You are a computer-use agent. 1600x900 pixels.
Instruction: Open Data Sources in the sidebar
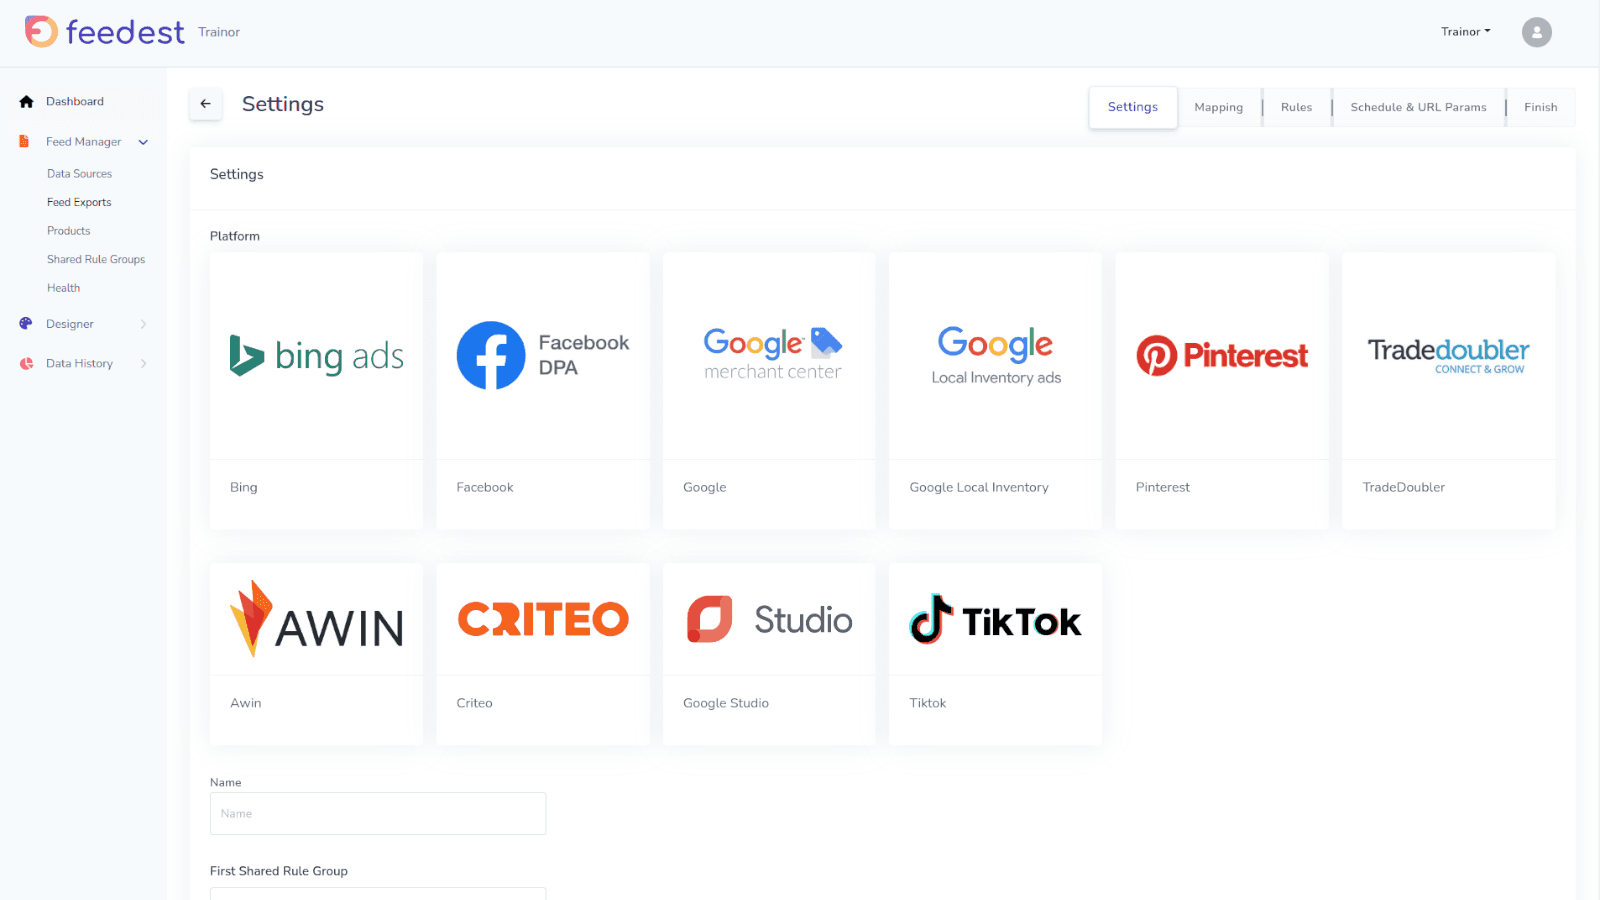point(79,174)
